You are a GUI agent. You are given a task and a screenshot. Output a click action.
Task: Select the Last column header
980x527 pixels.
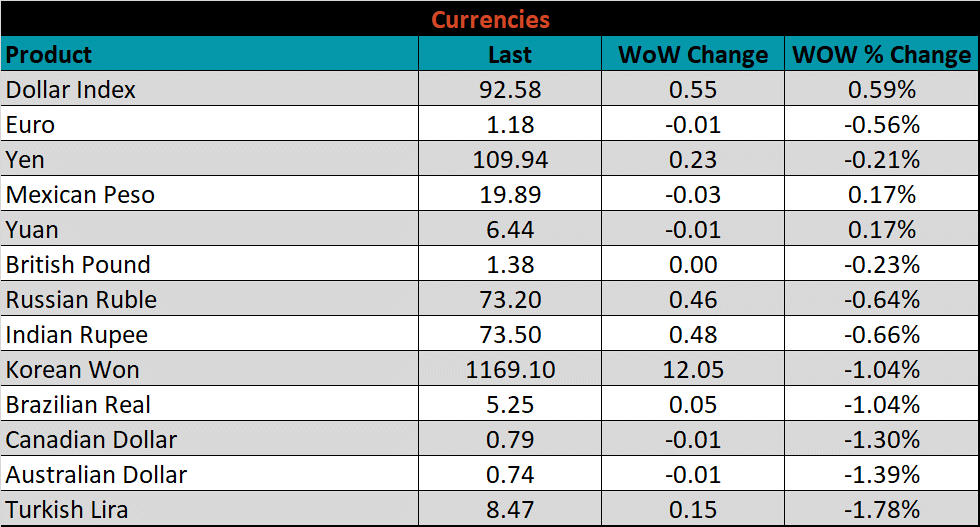[x=510, y=54]
